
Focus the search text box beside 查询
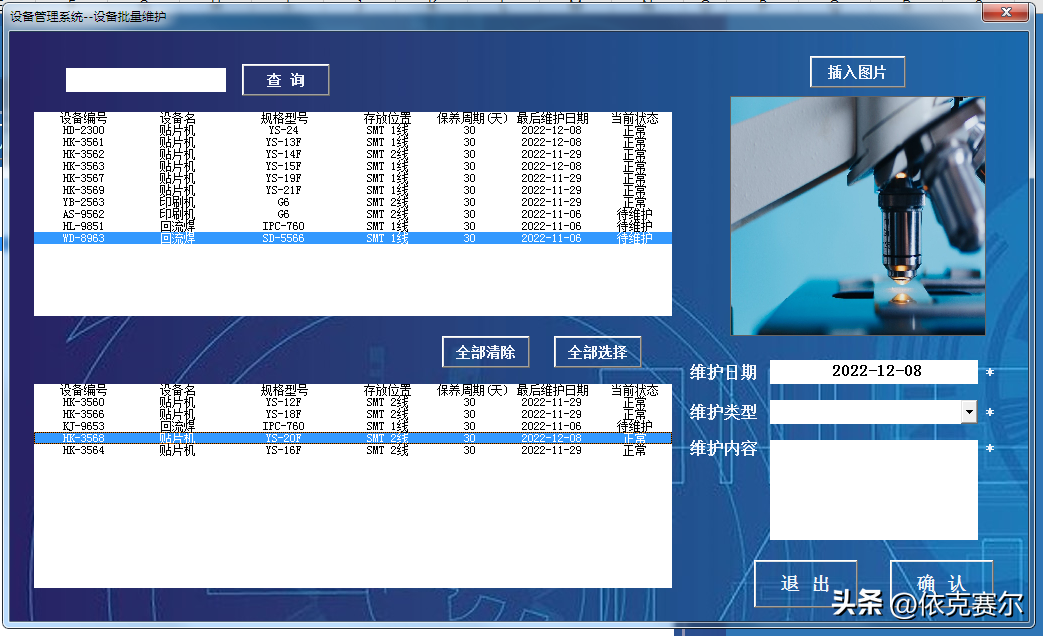pos(146,80)
